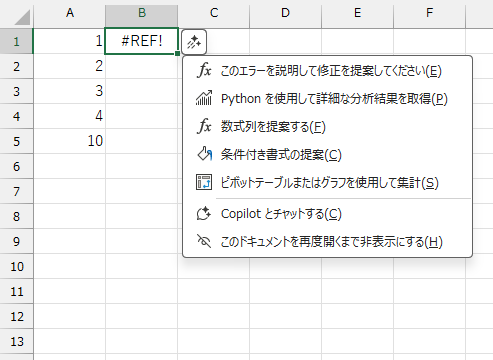Click fx icon next to 数式列を提案する
This screenshot has width=493, height=360.
pyautogui.click(x=204, y=126)
